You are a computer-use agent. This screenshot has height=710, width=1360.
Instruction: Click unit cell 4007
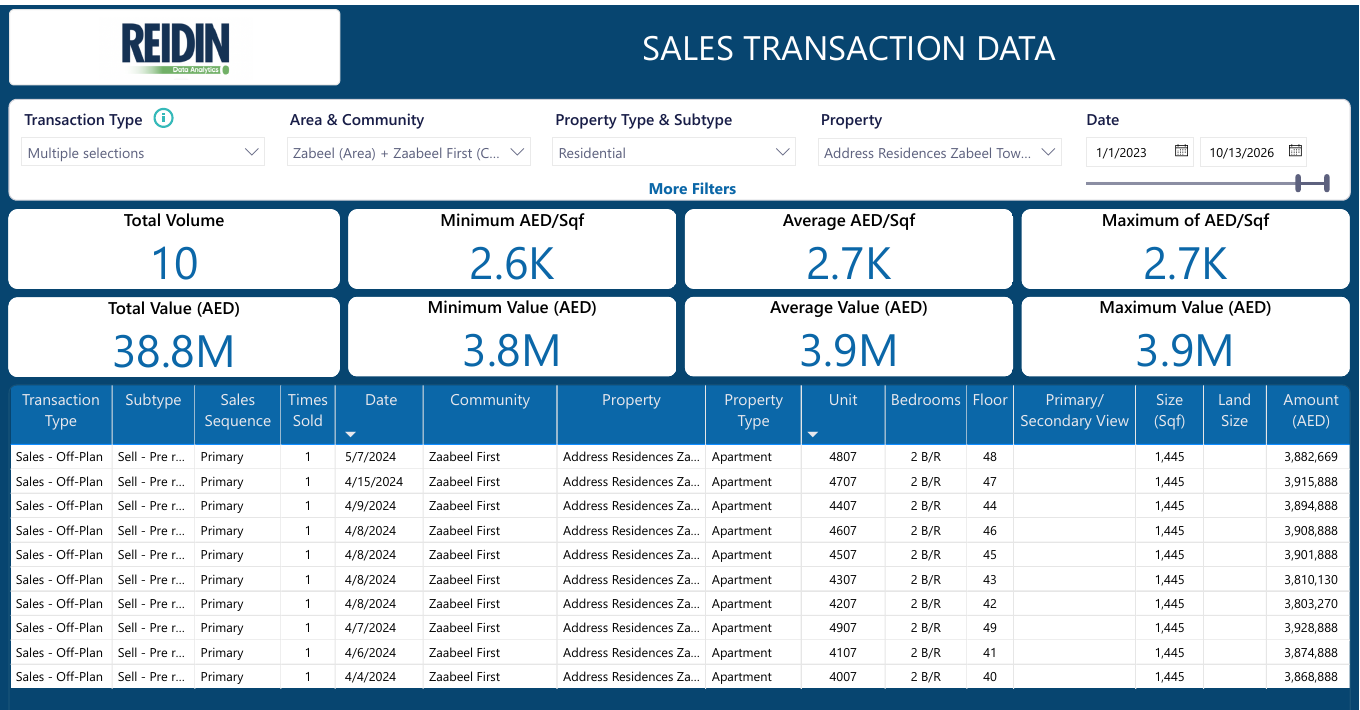tap(843, 677)
